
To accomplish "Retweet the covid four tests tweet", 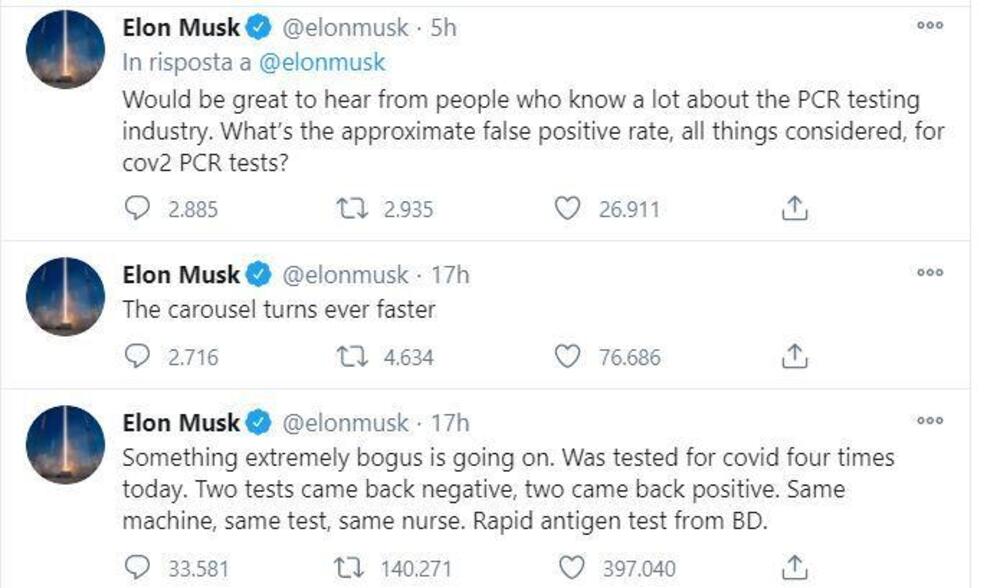I will (351, 569).
